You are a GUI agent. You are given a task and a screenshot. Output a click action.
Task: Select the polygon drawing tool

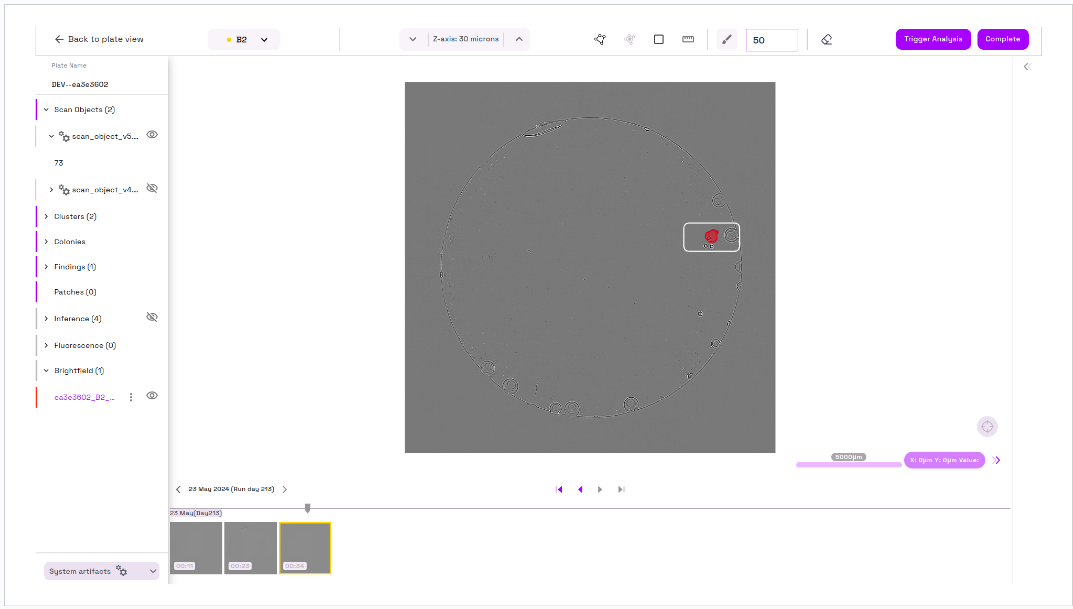point(600,39)
